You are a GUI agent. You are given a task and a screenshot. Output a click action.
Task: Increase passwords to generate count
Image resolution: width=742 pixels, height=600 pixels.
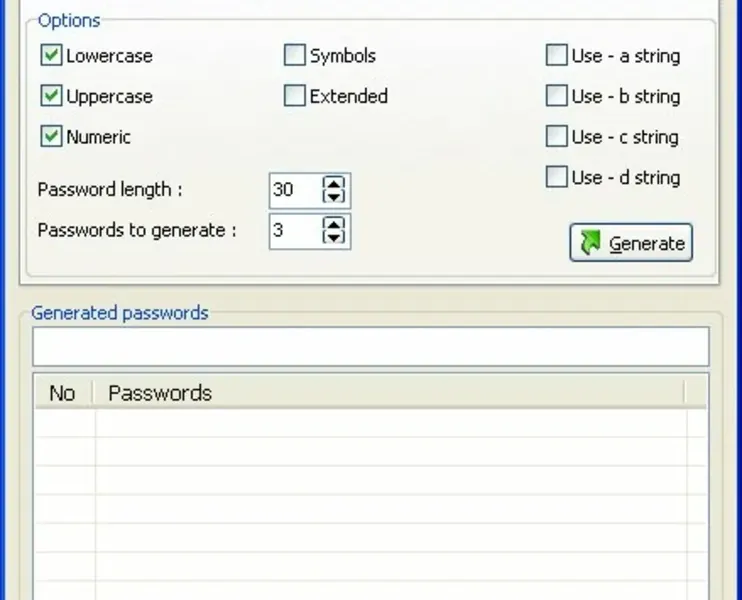click(334, 224)
